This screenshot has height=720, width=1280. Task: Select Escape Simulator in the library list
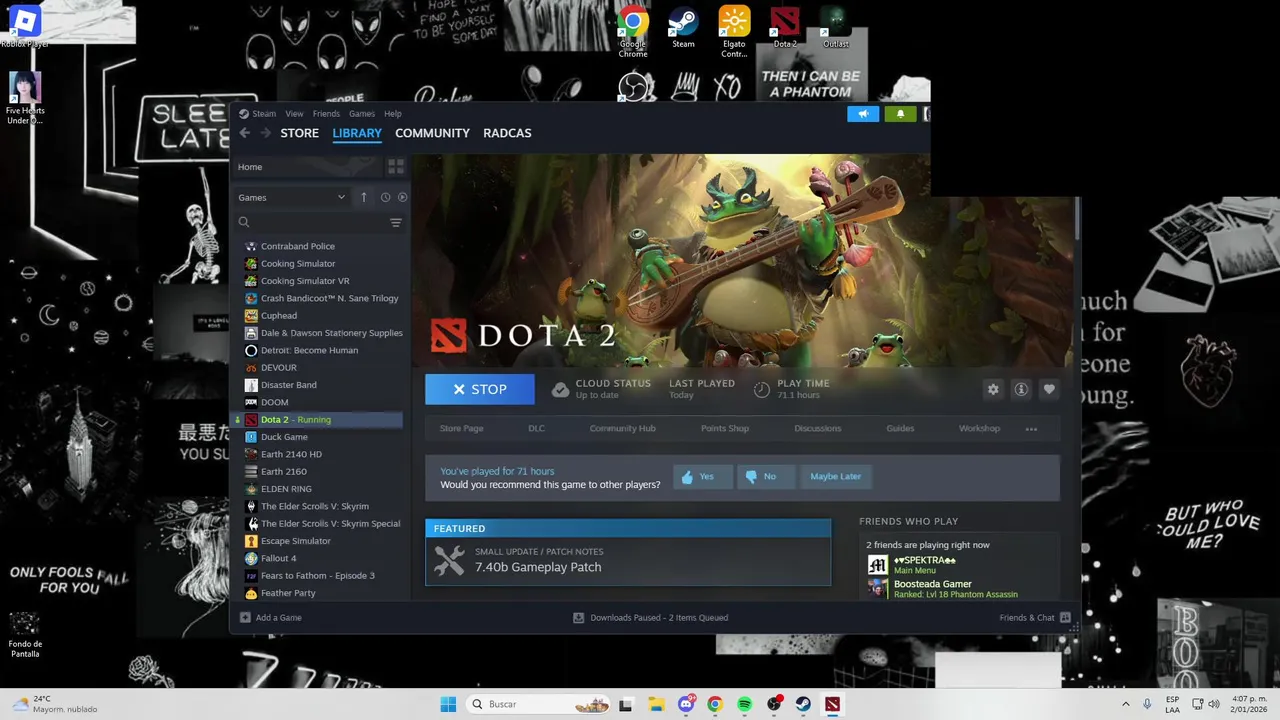318,541
